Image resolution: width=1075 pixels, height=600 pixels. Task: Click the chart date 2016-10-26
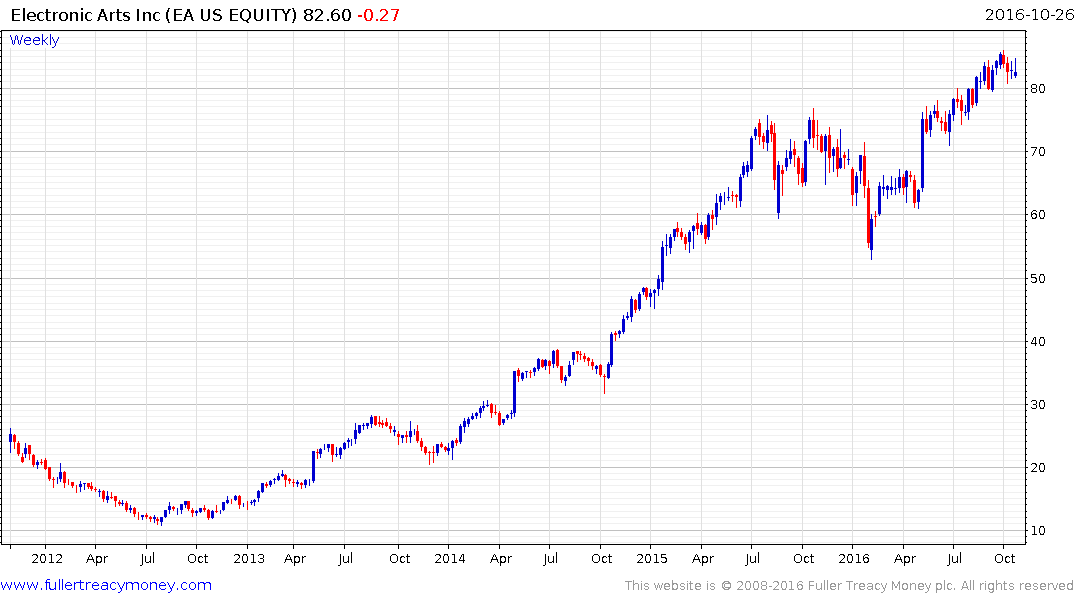(x=1029, y=14)
